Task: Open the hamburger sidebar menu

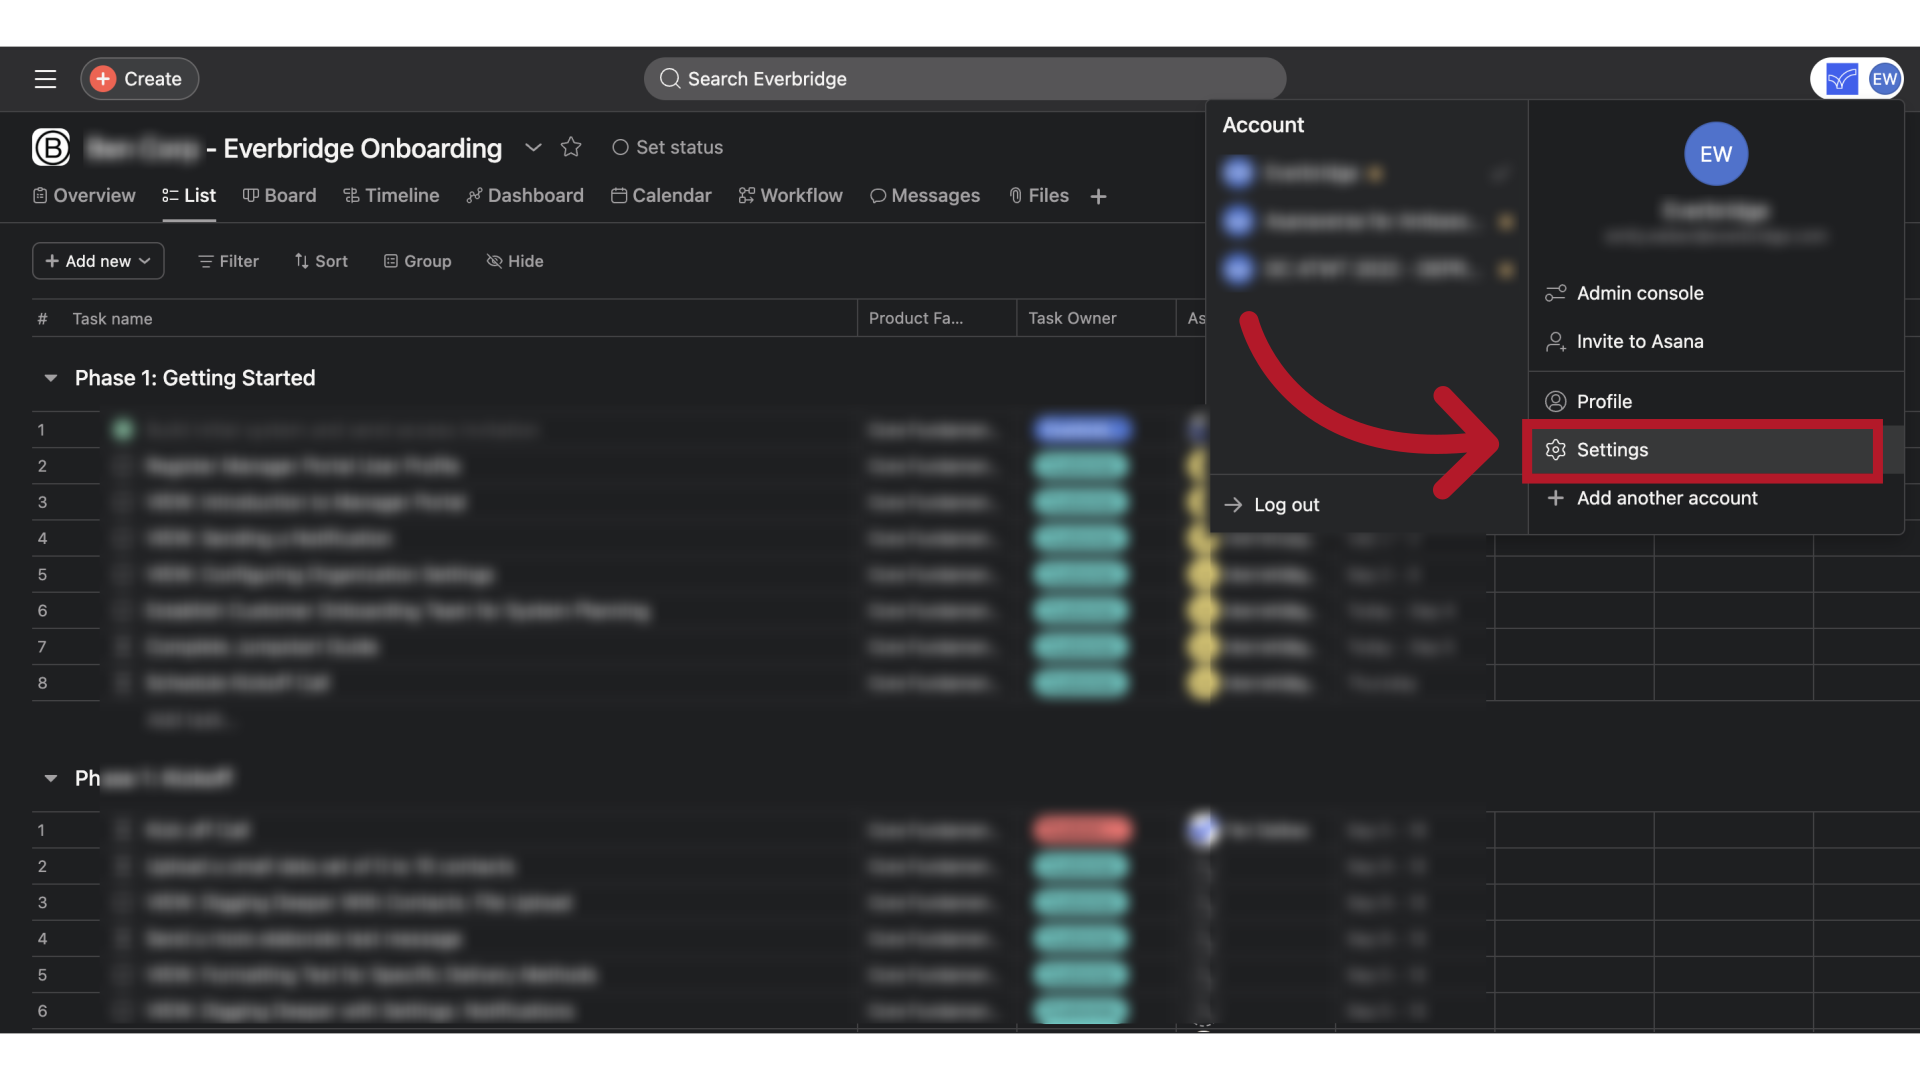Action: coord(45,79)
